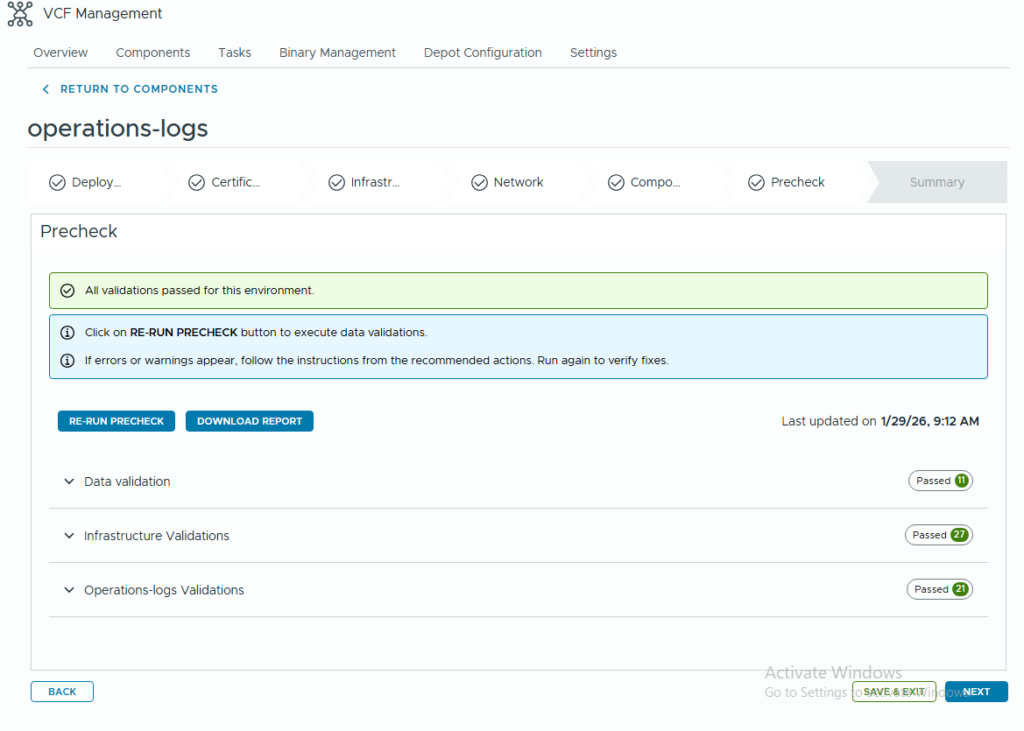Click the Components step checkmark icon

click(x=616, y=183)
